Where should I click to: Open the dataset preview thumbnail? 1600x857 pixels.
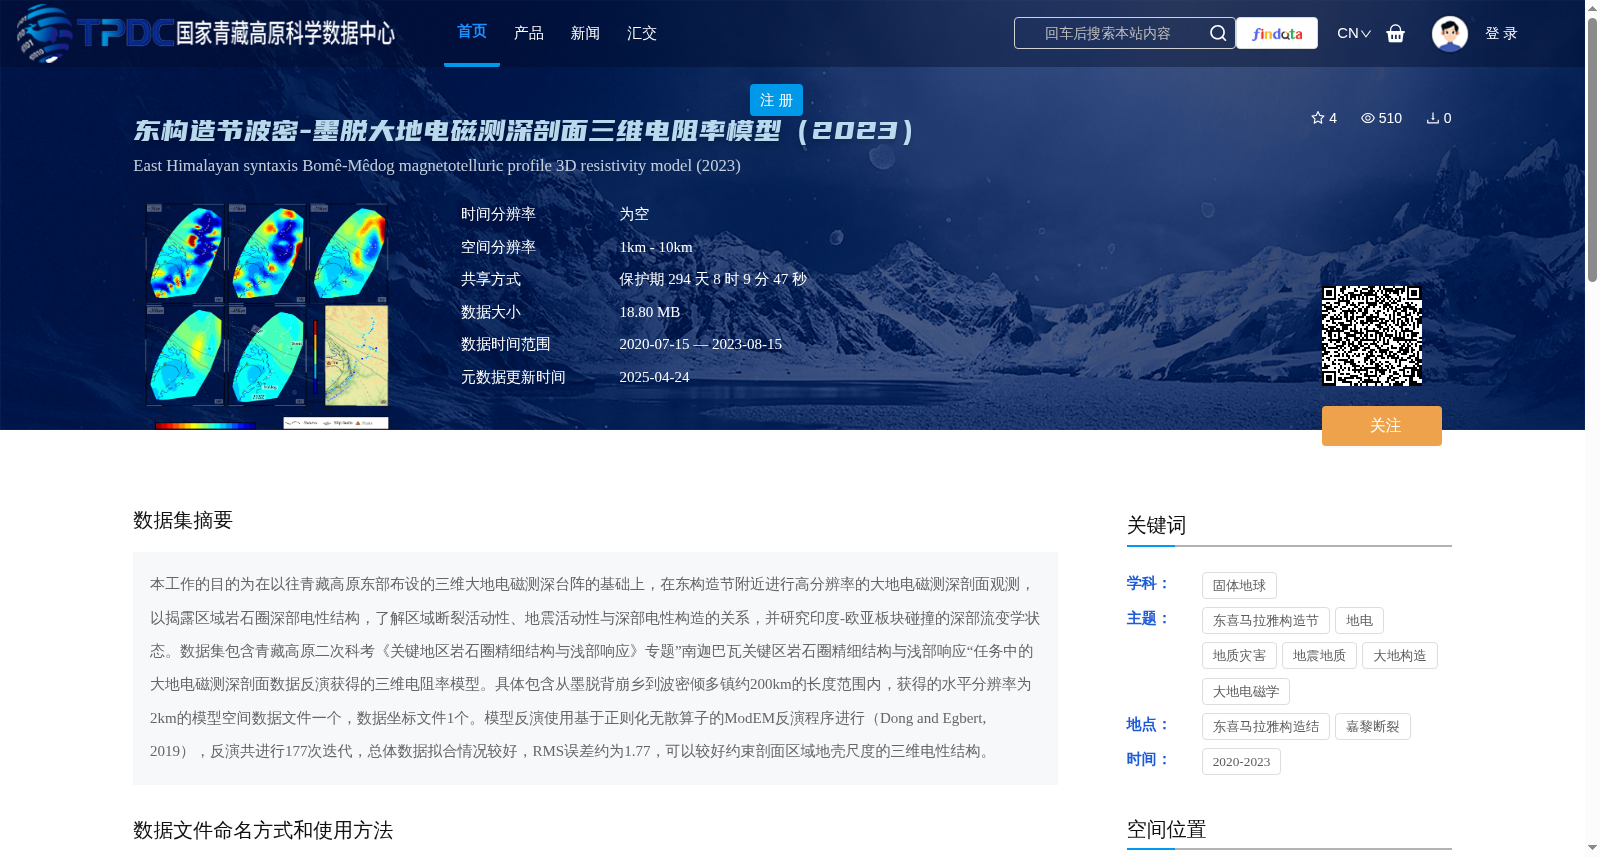(x=266, y=316)
